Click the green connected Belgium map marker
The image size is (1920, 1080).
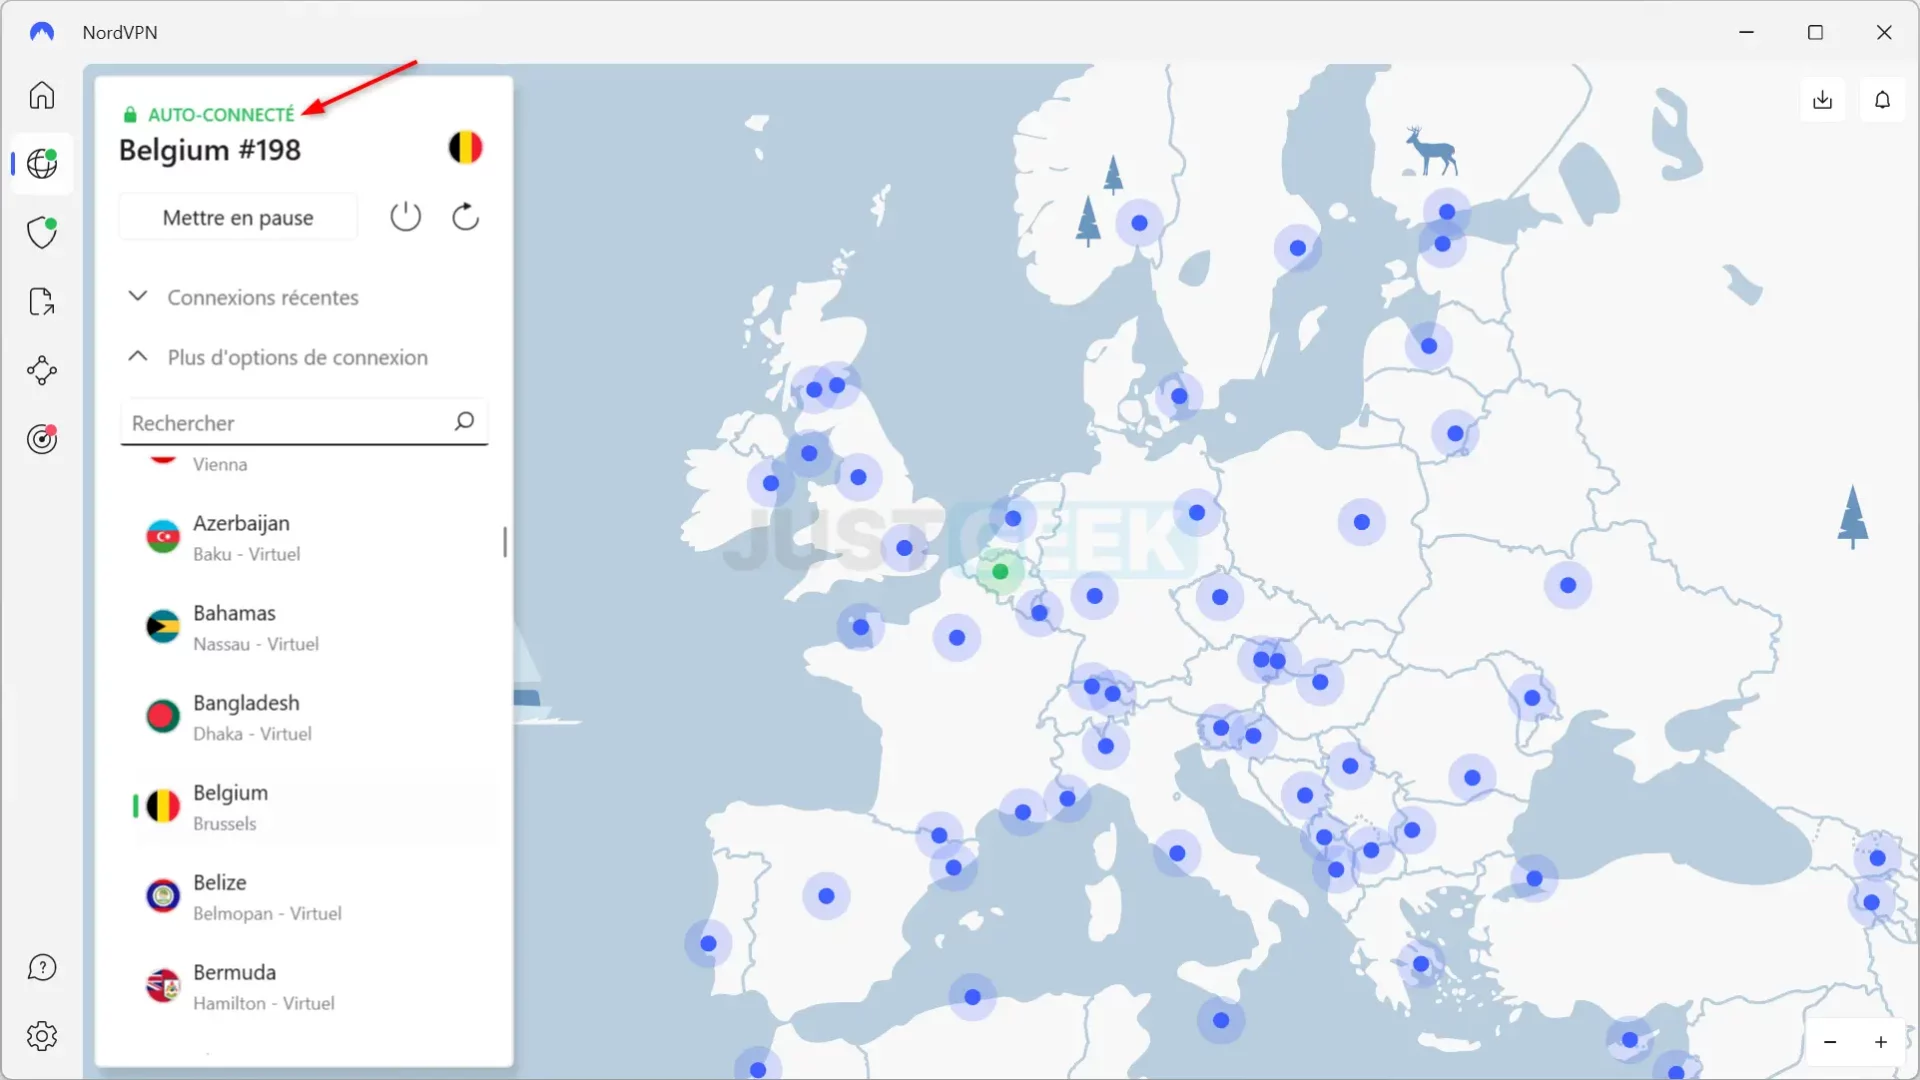coord(1000,572)
